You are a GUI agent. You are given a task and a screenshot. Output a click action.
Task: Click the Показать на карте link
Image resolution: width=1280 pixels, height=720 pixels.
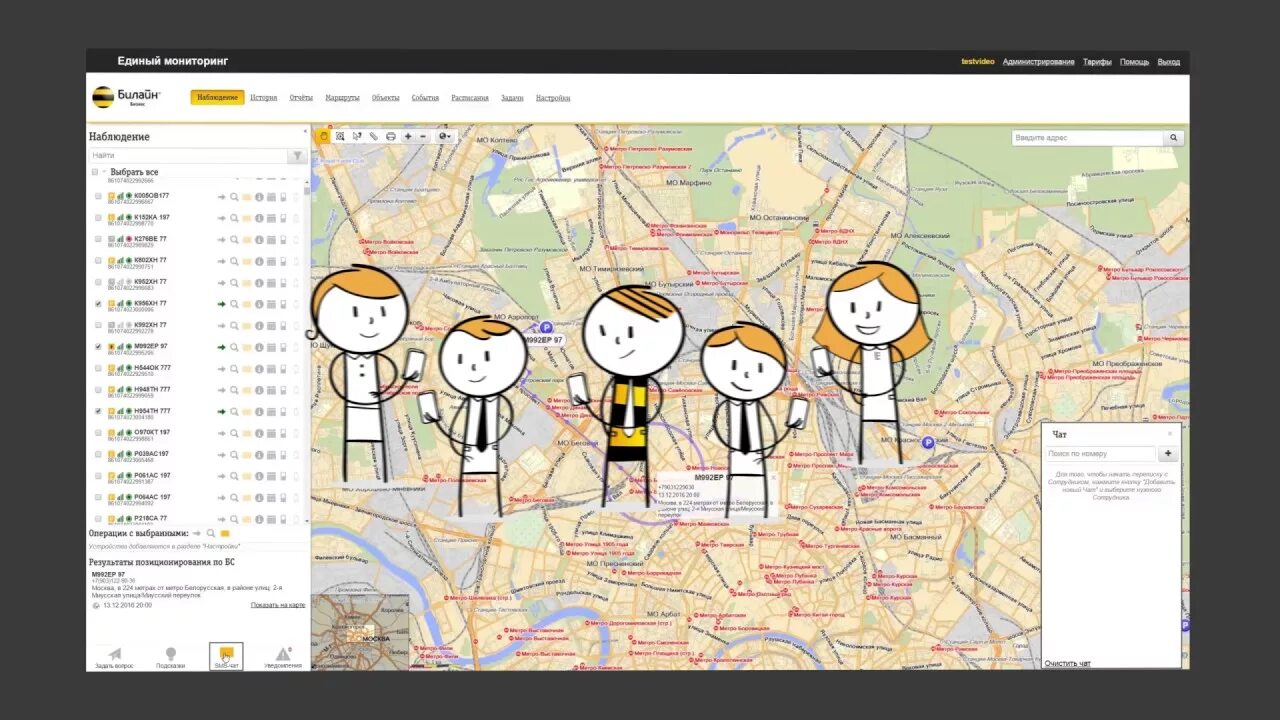278,605
